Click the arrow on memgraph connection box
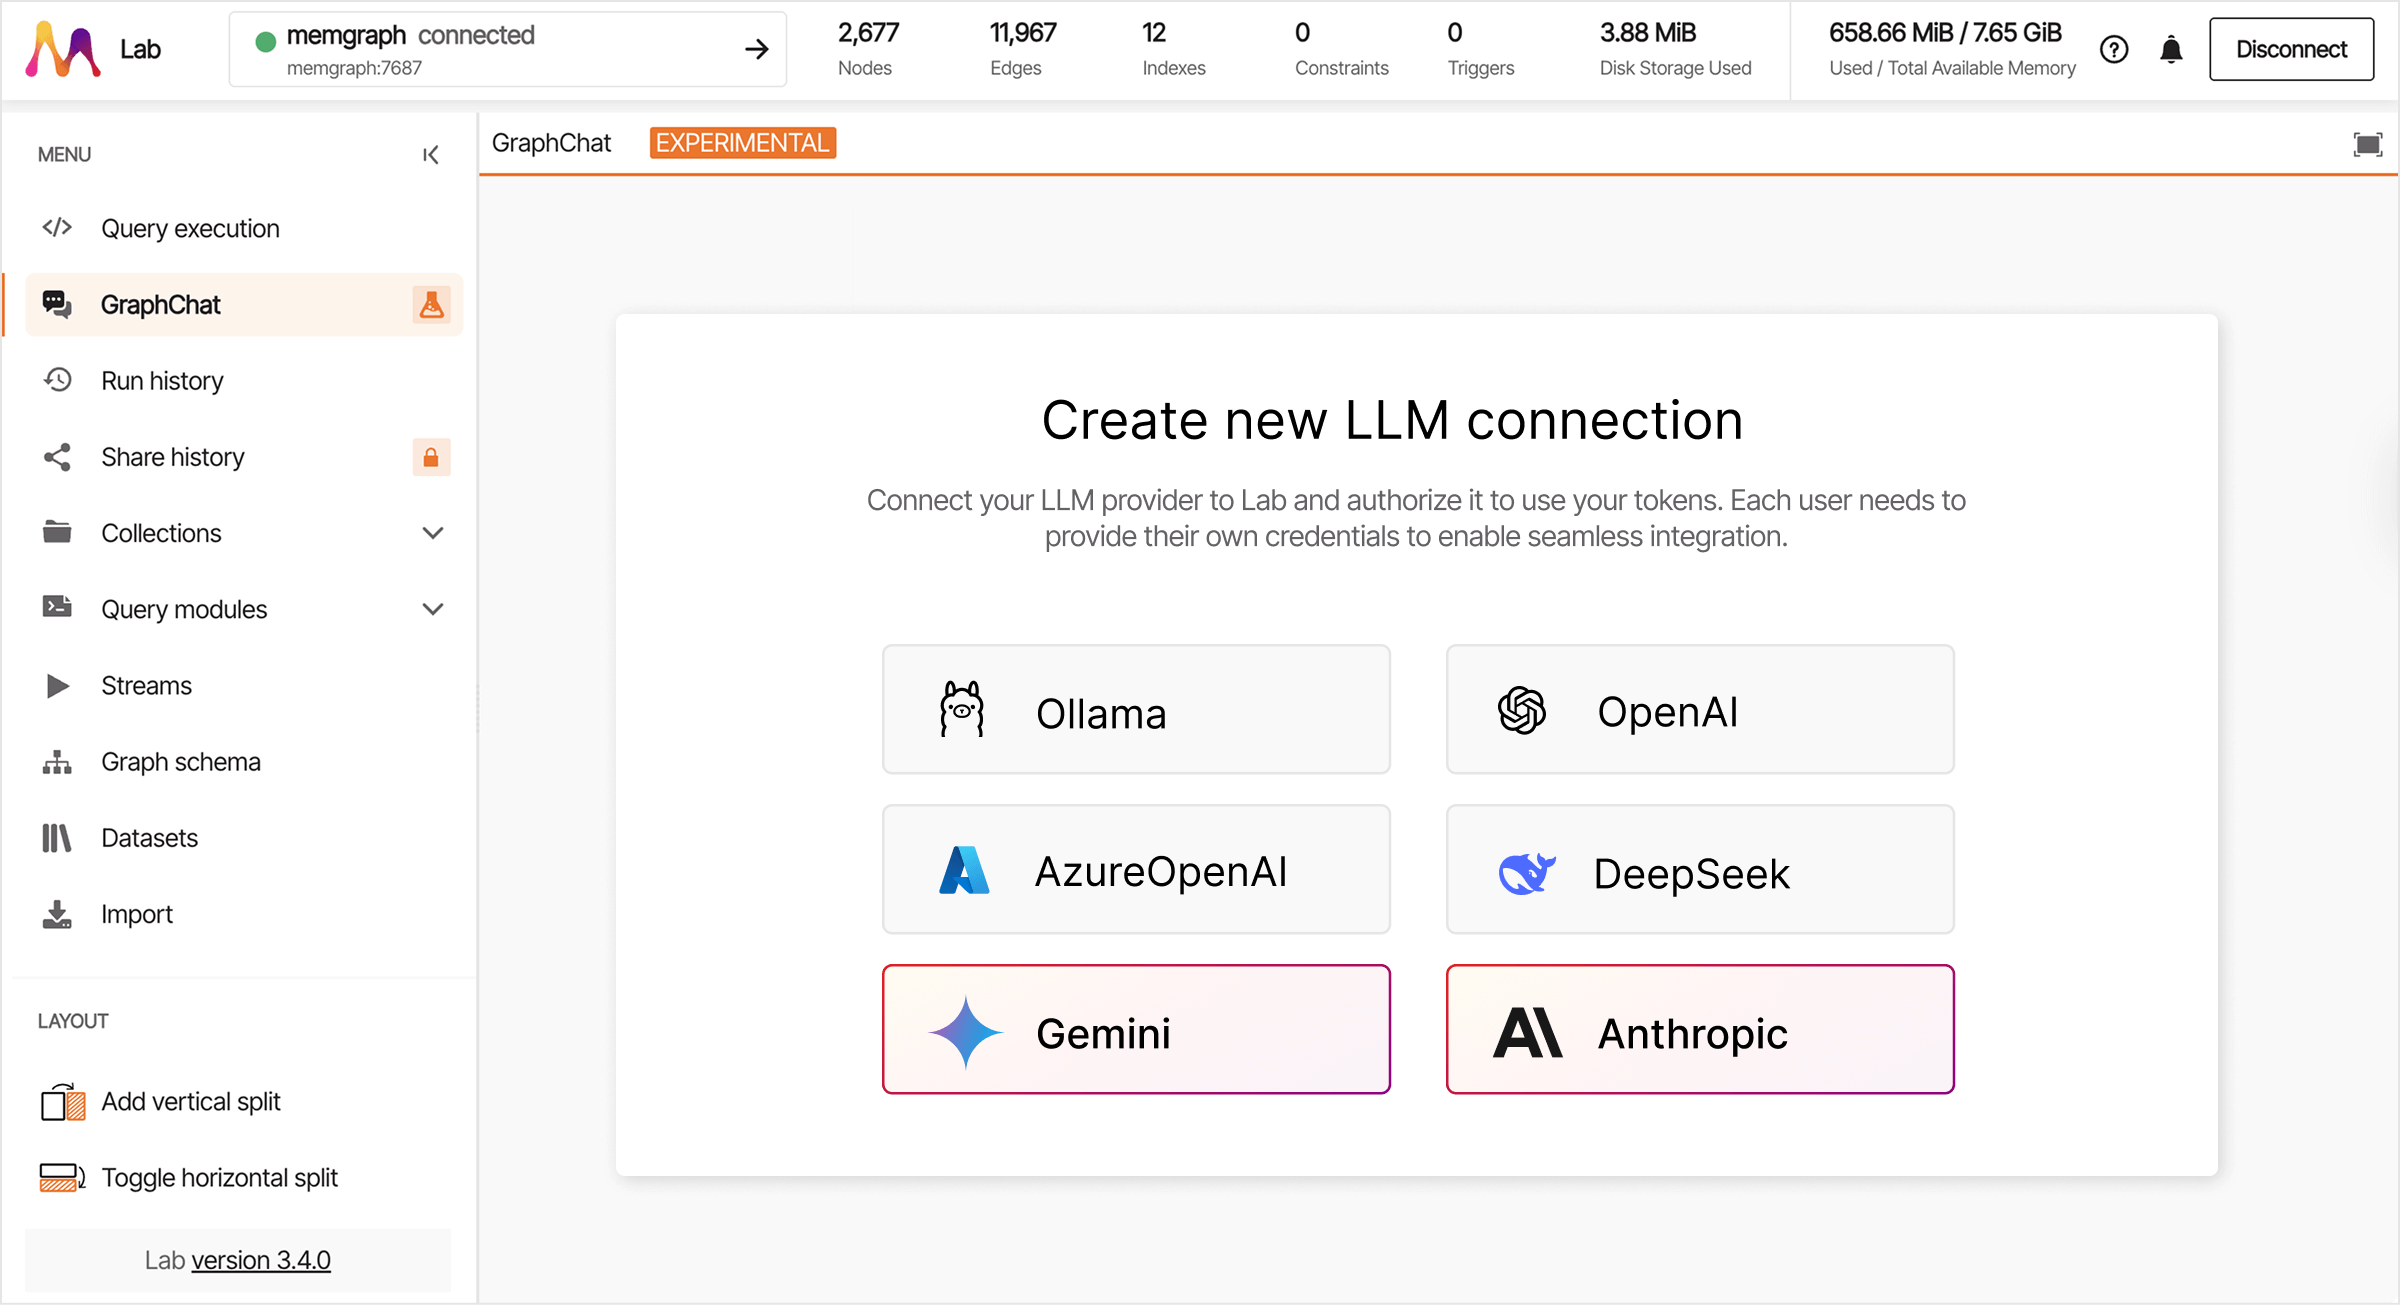The height and width of the screenshot is (1305, 2400). [757, 49]
